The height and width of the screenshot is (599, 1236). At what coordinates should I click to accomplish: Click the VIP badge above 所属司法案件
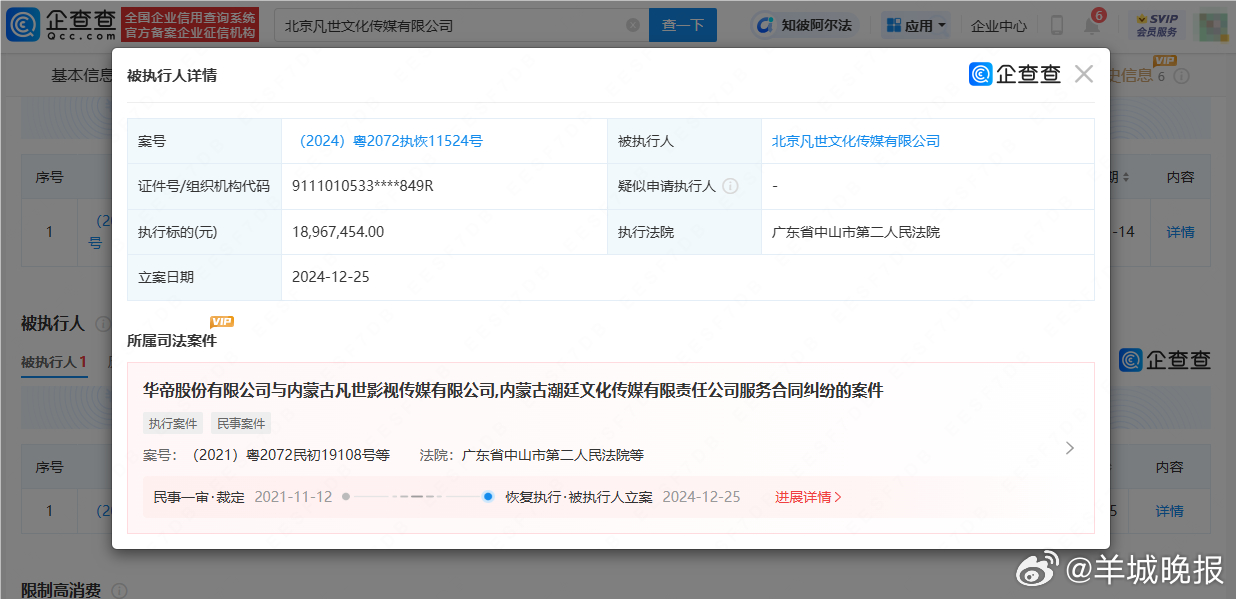point(221,321)
